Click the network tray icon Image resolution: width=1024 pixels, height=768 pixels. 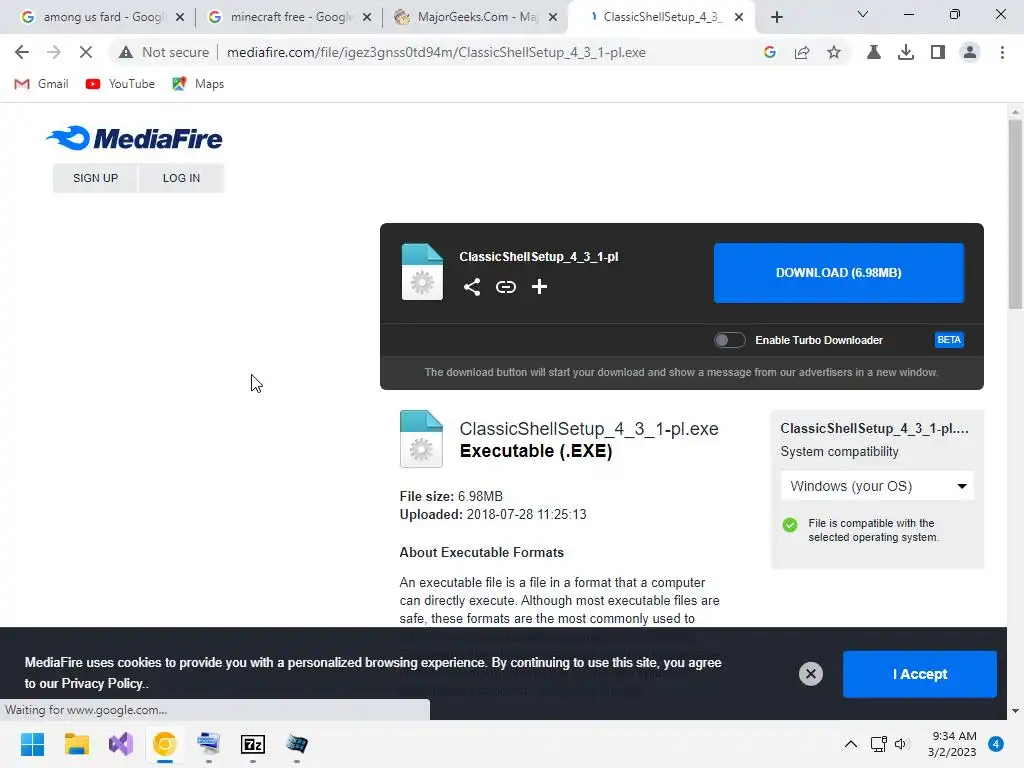coord(878,744)
